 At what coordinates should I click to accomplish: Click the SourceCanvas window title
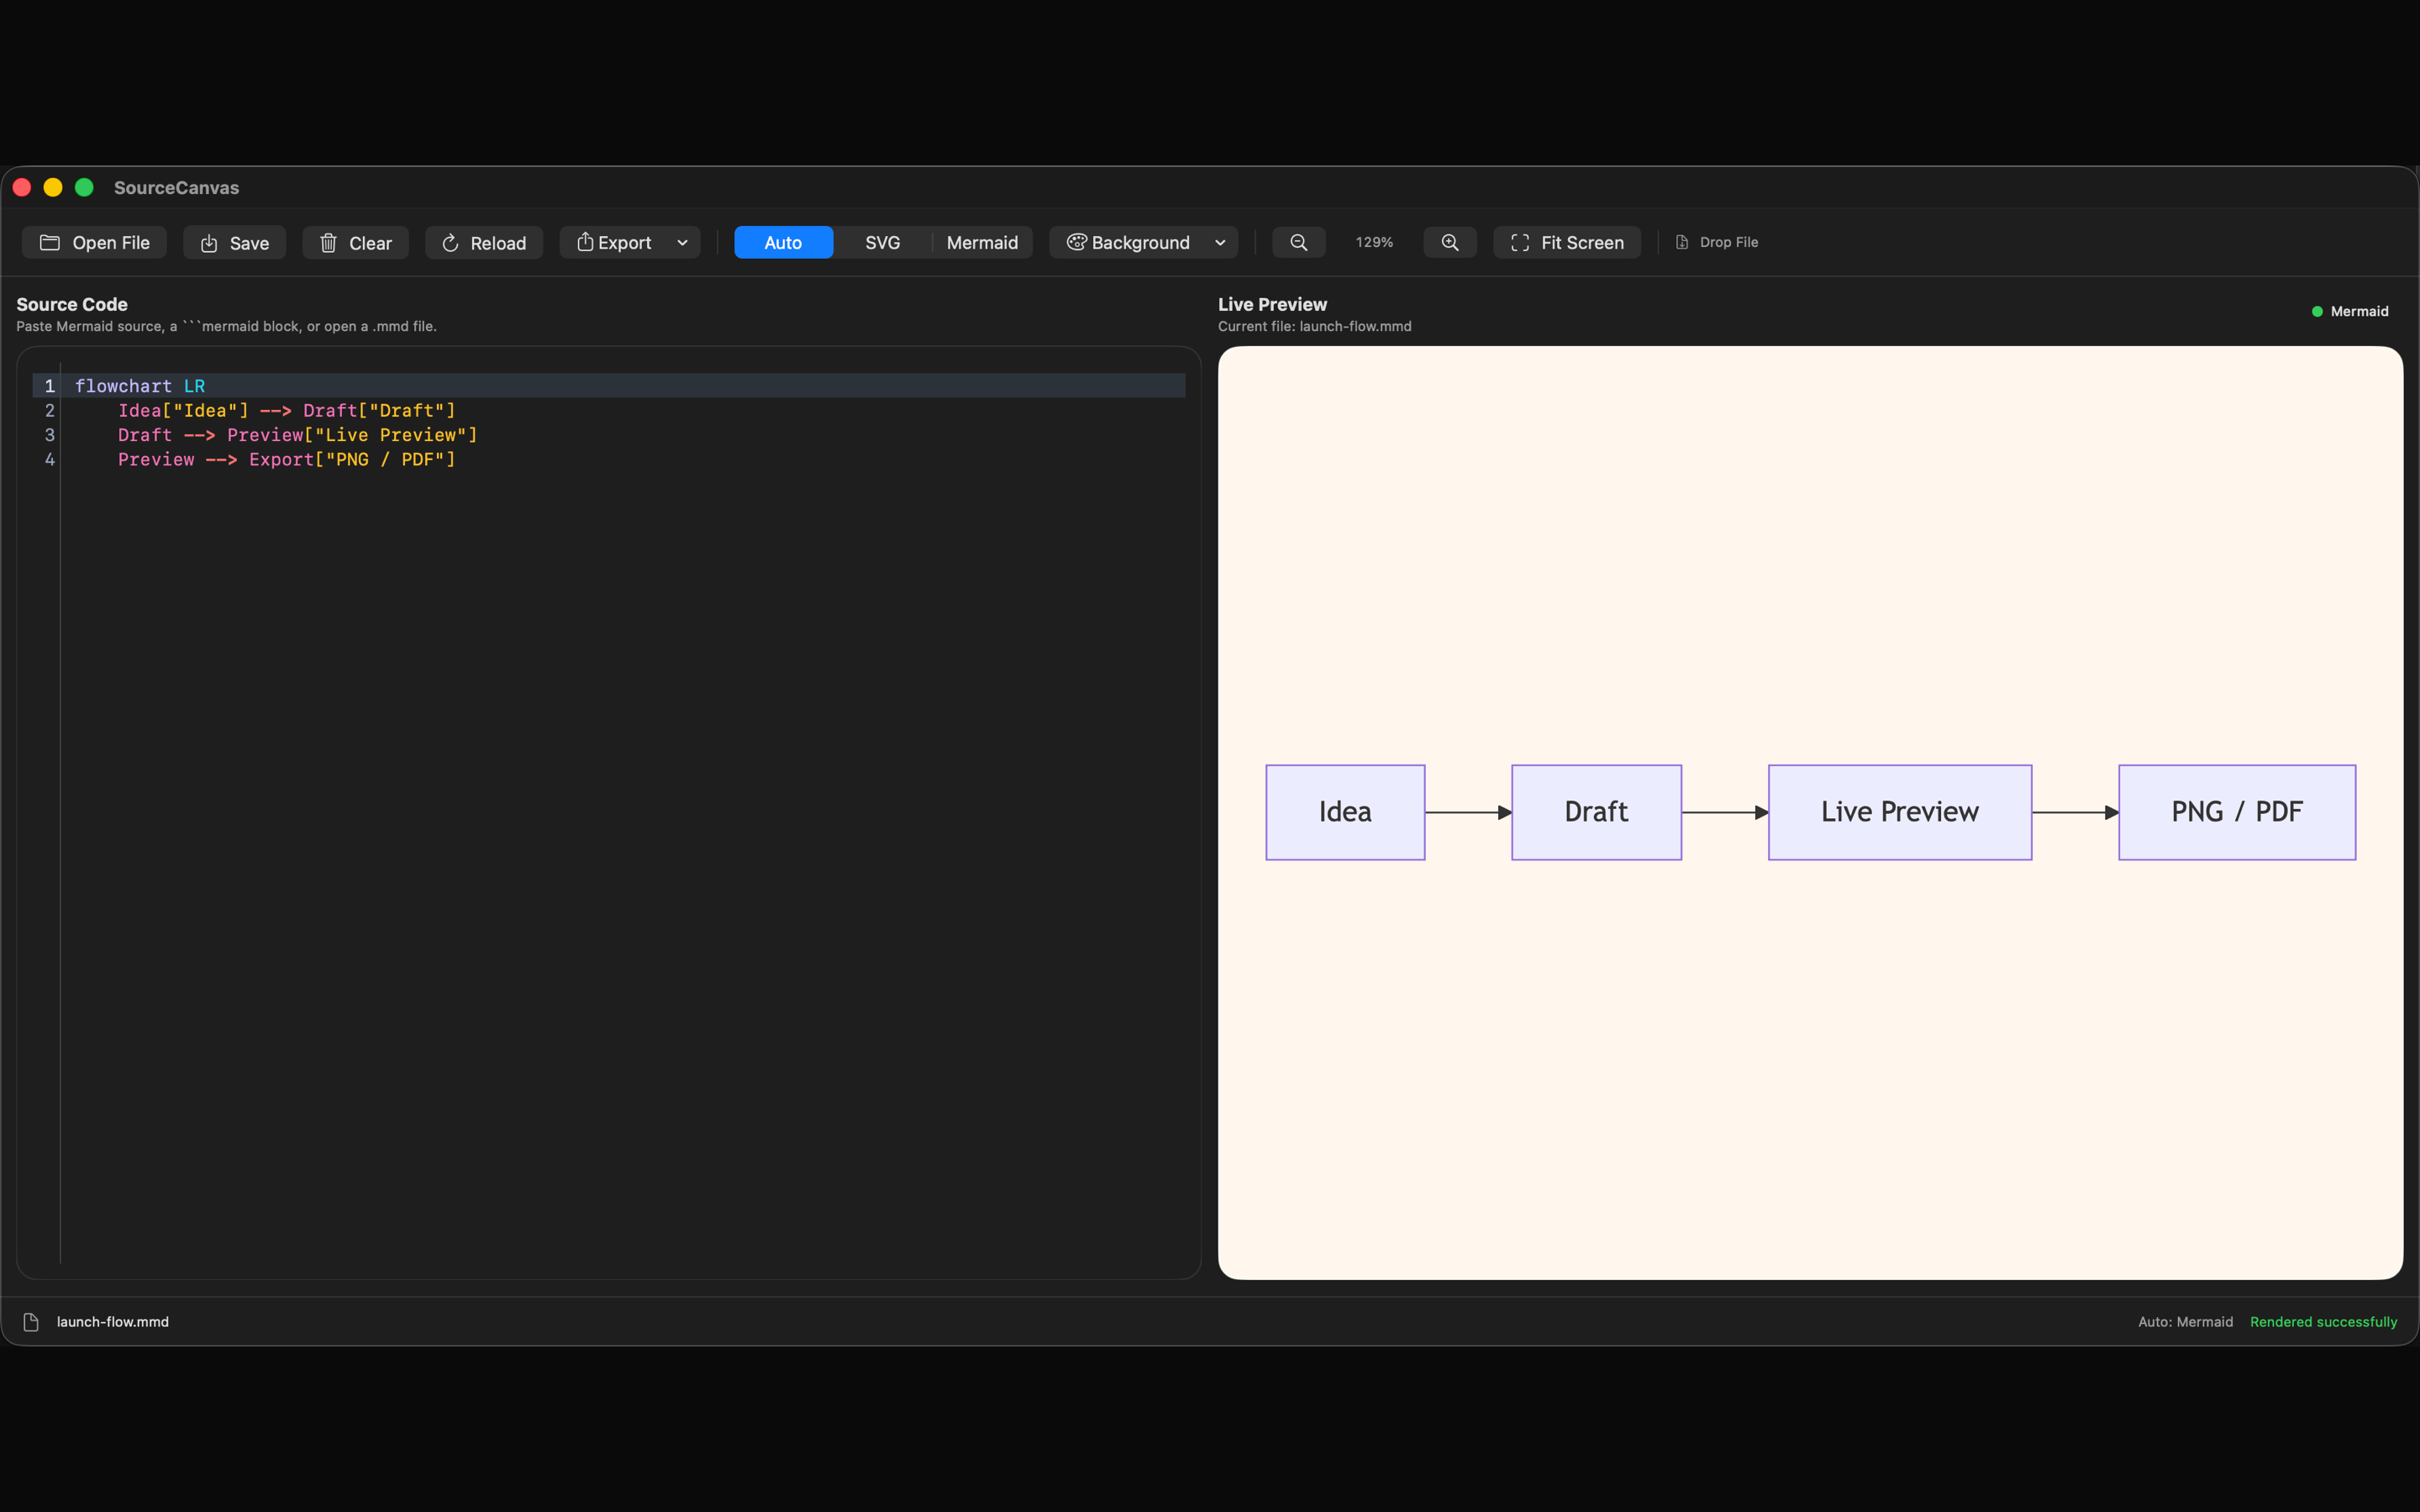176,188
